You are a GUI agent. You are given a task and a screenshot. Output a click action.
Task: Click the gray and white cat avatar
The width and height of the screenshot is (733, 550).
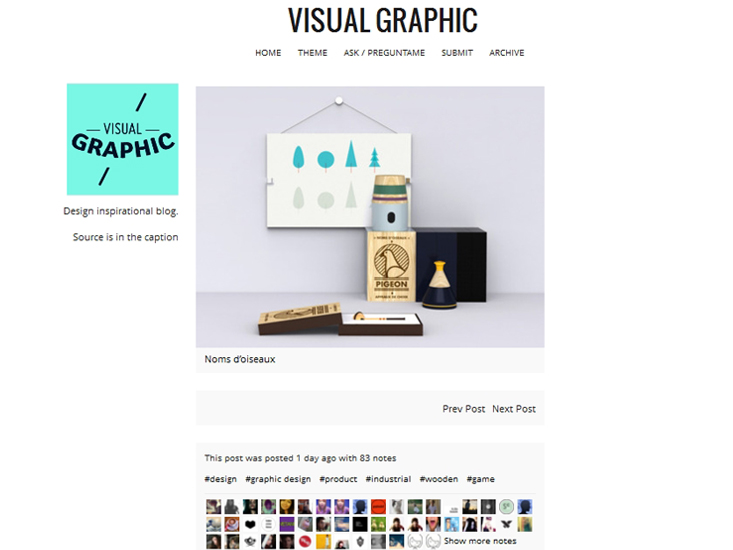[x=397, y=507]
